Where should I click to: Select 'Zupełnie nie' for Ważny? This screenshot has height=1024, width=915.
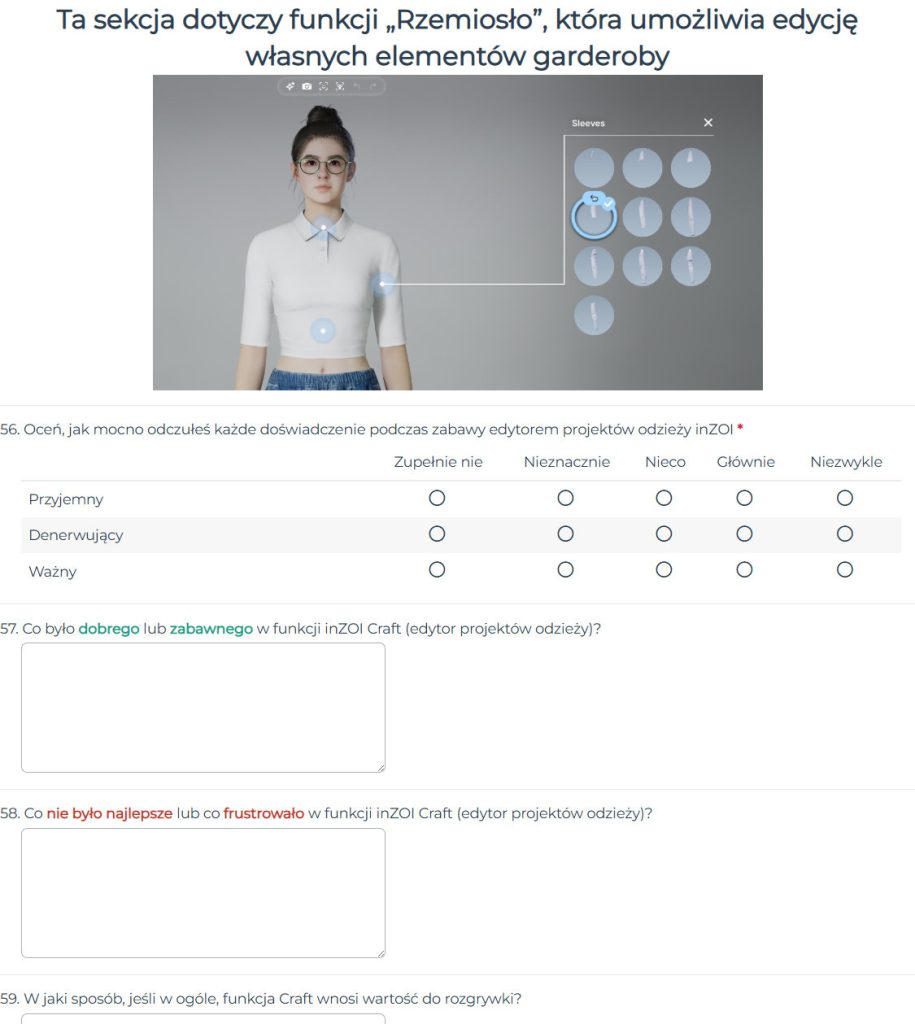pyautogui.click(x=437, y=570)
